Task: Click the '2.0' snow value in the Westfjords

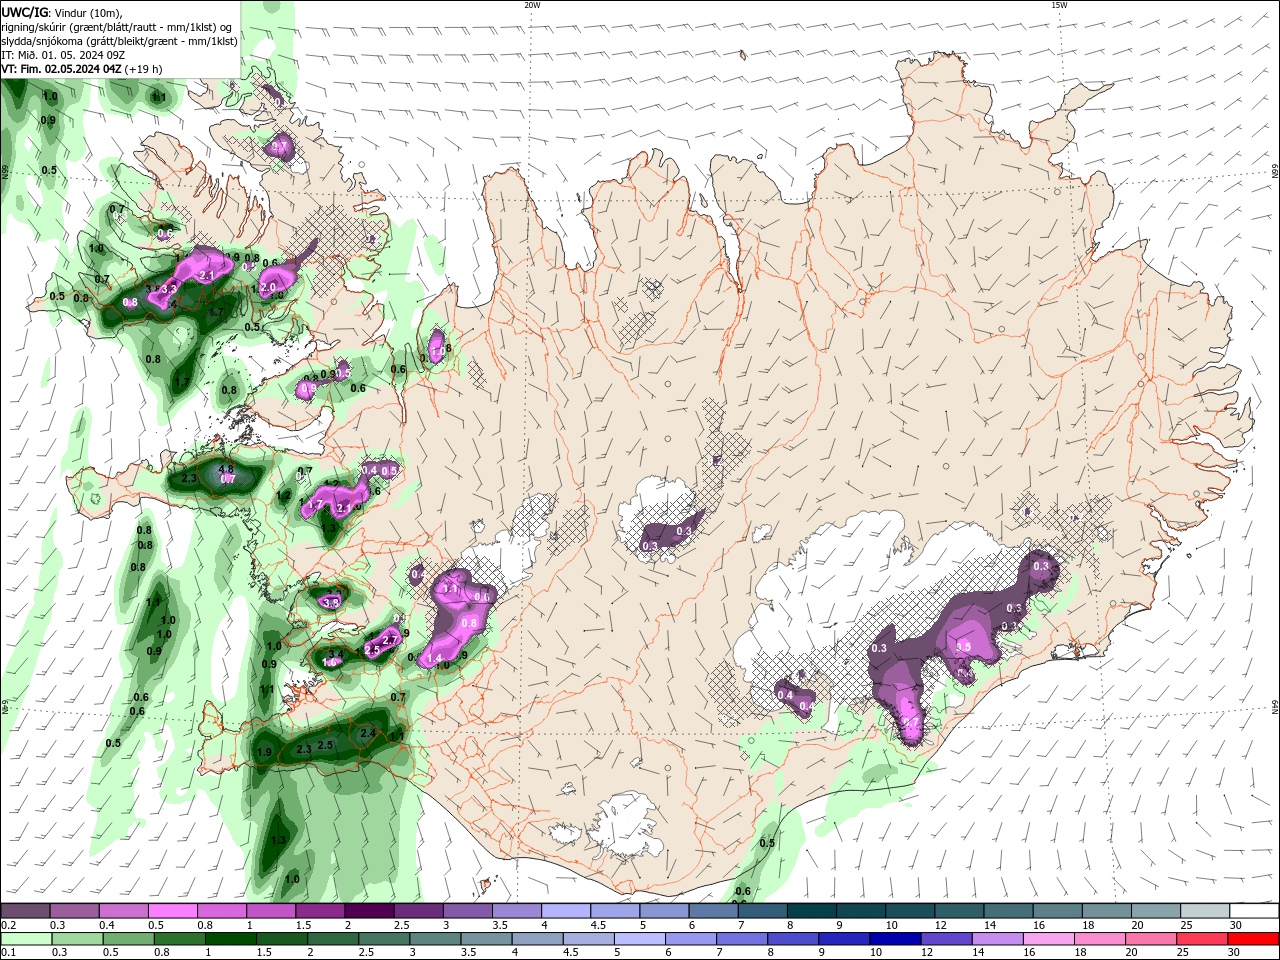Action: click(268, 287)
